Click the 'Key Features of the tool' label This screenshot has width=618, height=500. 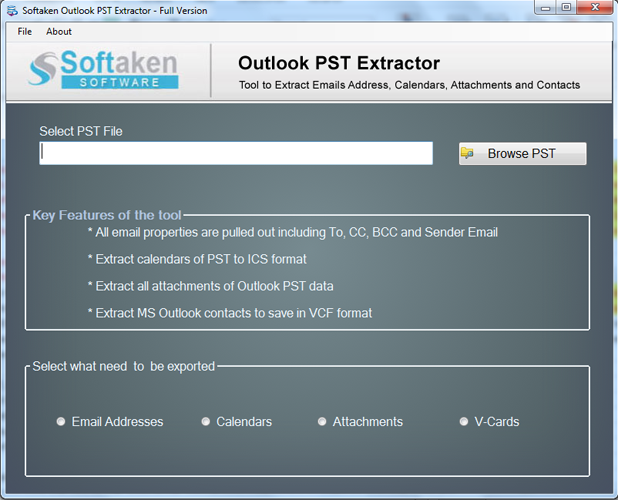click(107, 215)
